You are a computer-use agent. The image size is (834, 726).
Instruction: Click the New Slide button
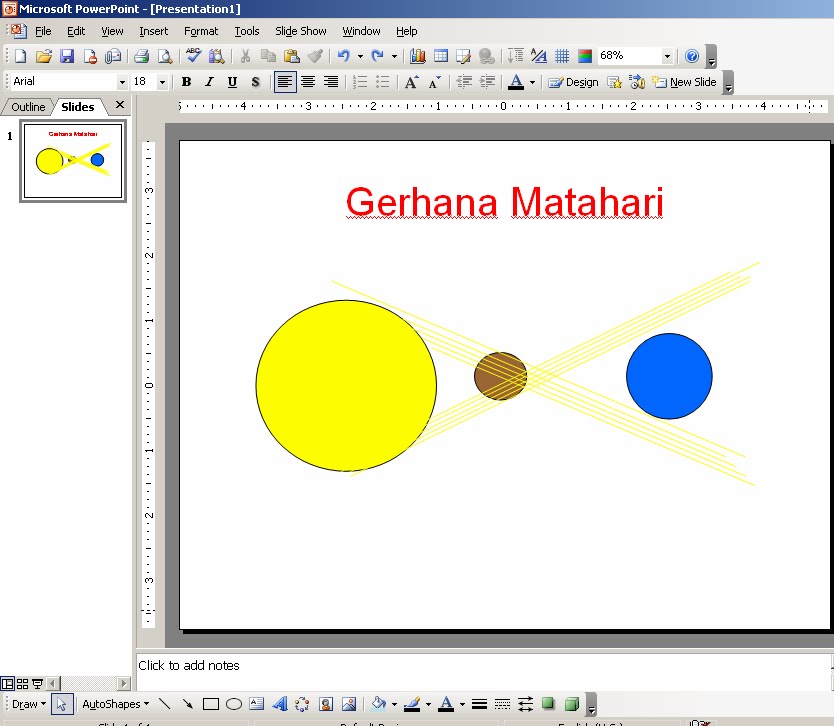click(688, 81)
